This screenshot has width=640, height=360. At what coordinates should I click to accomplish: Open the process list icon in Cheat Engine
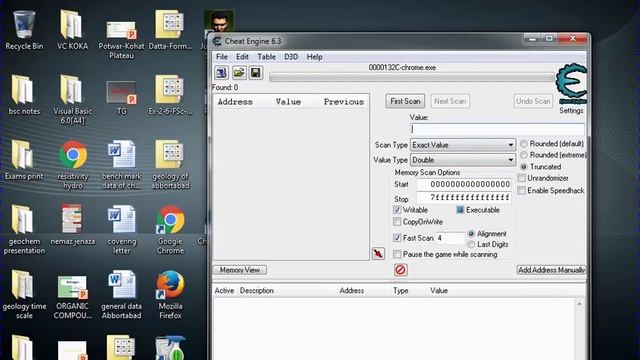pyautogui.click(x=222, y=73)
